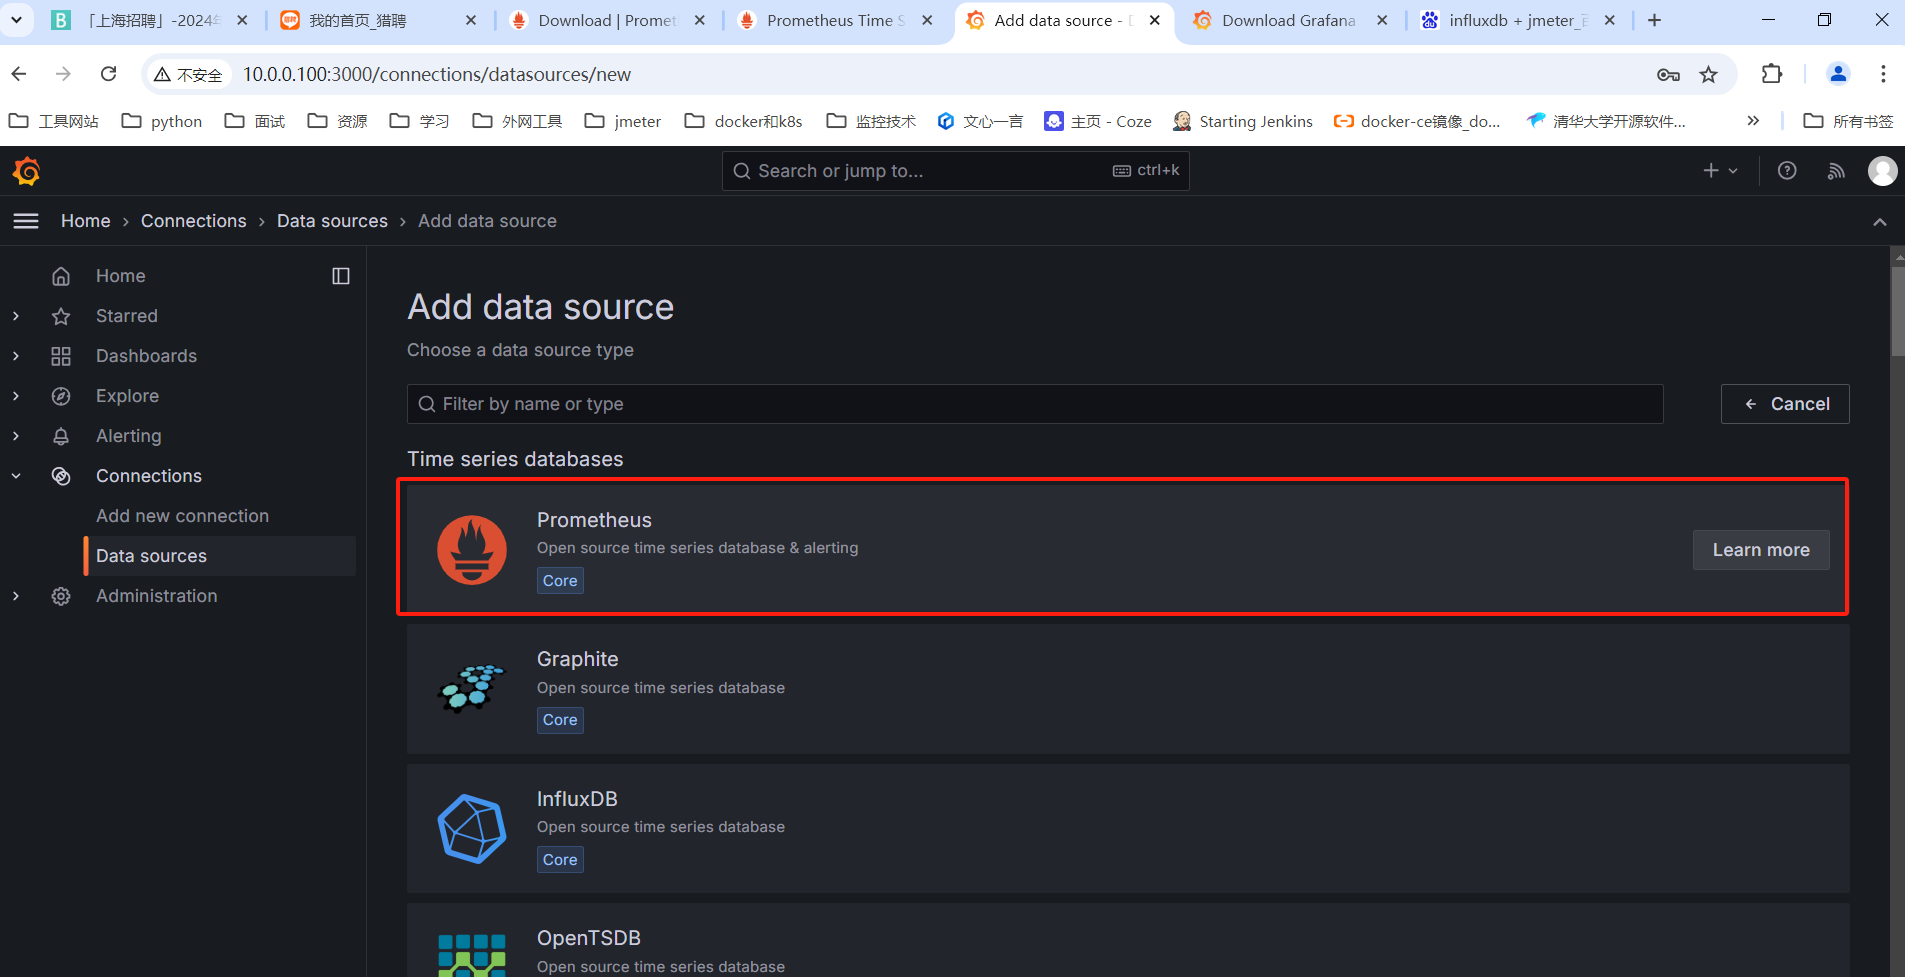
Task: Go to Home breadcrumb link
Action: [x=86, y=221]
